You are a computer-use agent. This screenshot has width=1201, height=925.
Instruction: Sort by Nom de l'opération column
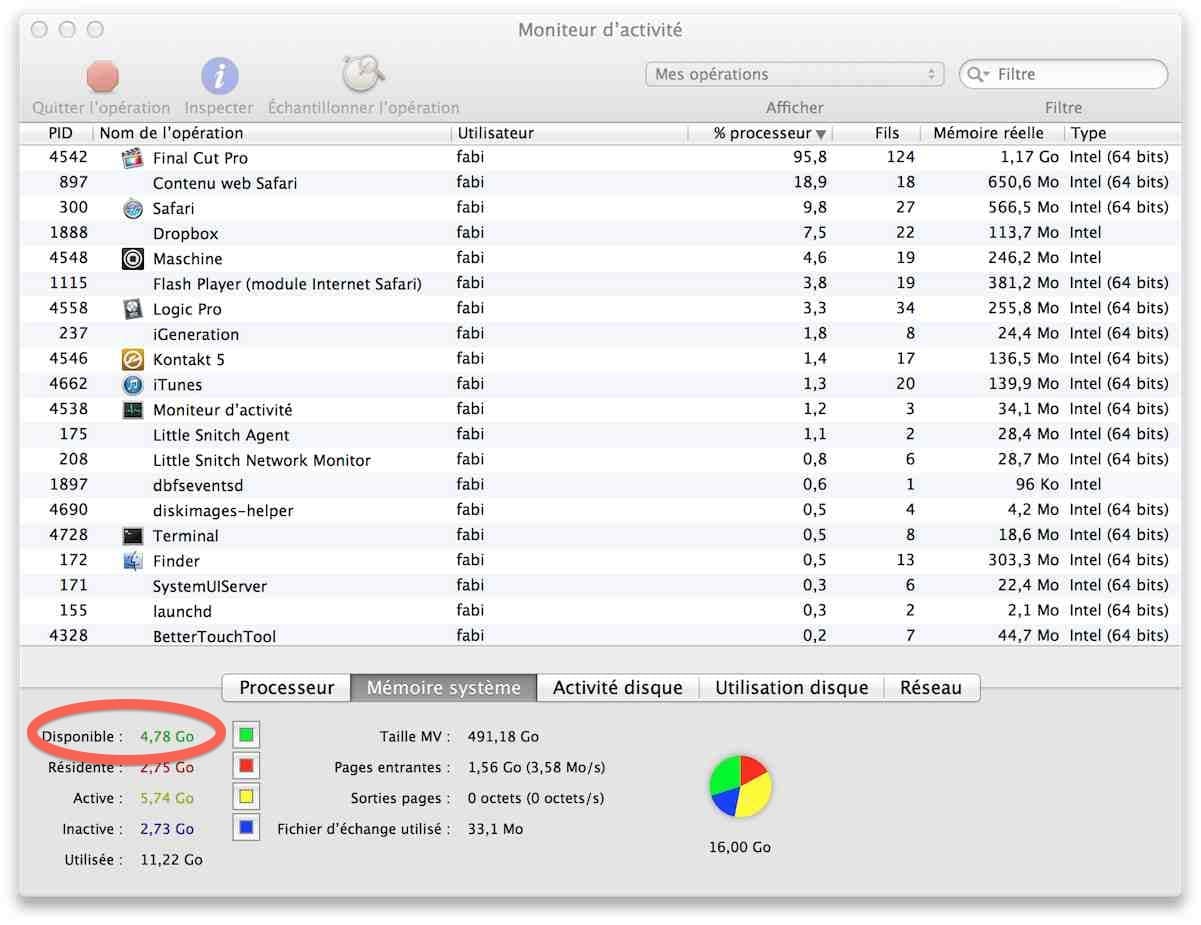coord(272,133)
